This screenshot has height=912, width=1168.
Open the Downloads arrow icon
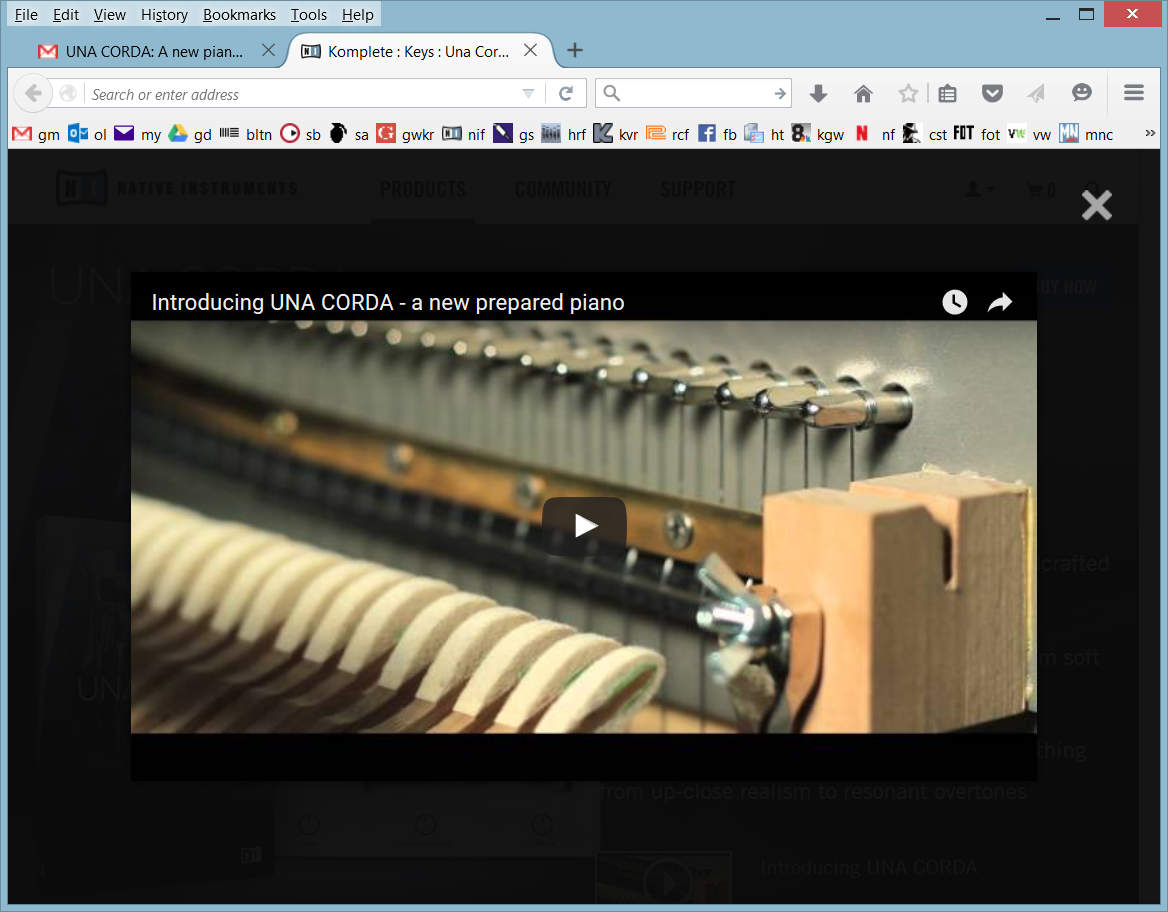(818, 93)
